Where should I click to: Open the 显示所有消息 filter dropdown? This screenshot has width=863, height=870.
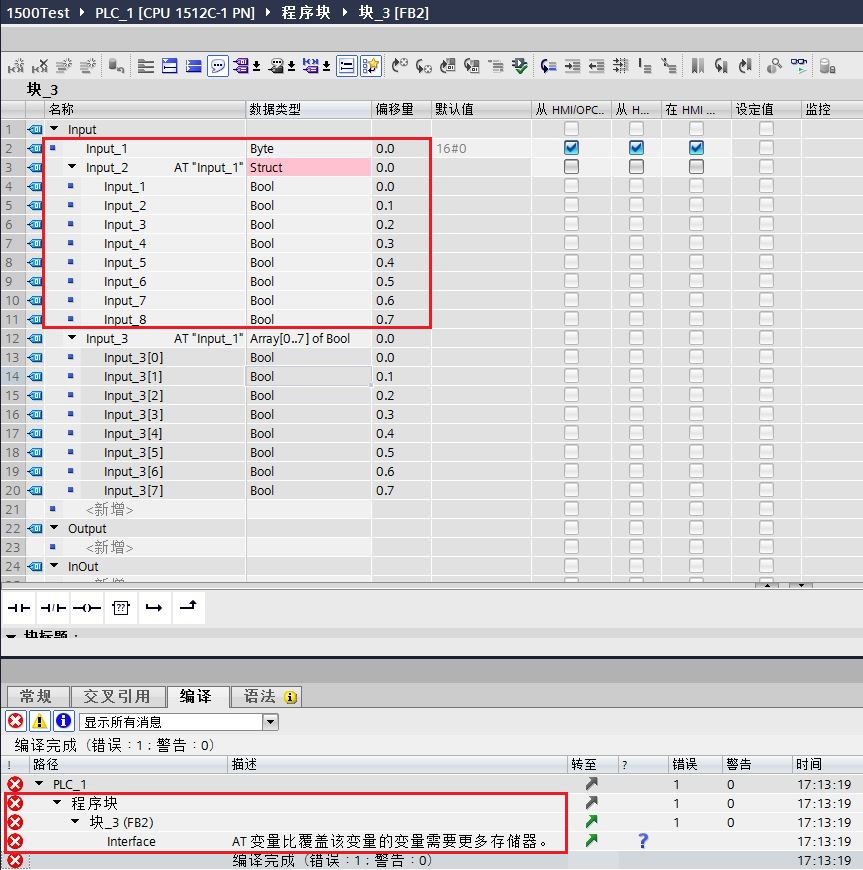270,722
